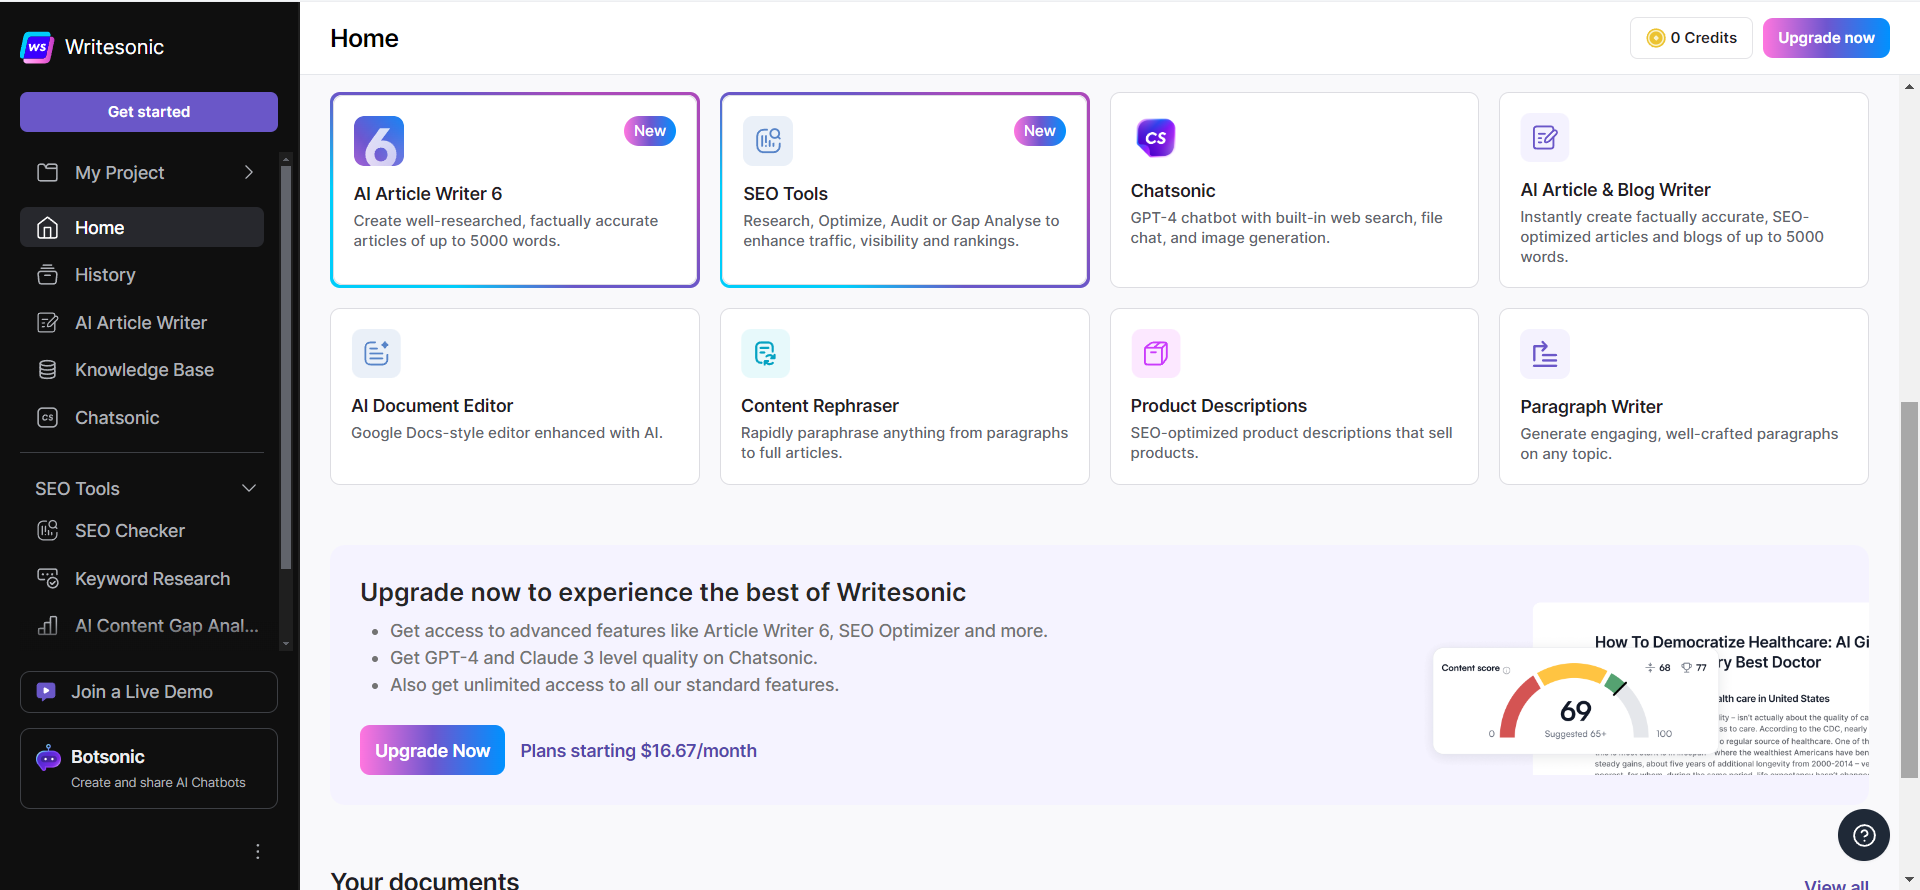Click Plans starting $16.67/month link
1920x890 pixels.
pos(638,751)
